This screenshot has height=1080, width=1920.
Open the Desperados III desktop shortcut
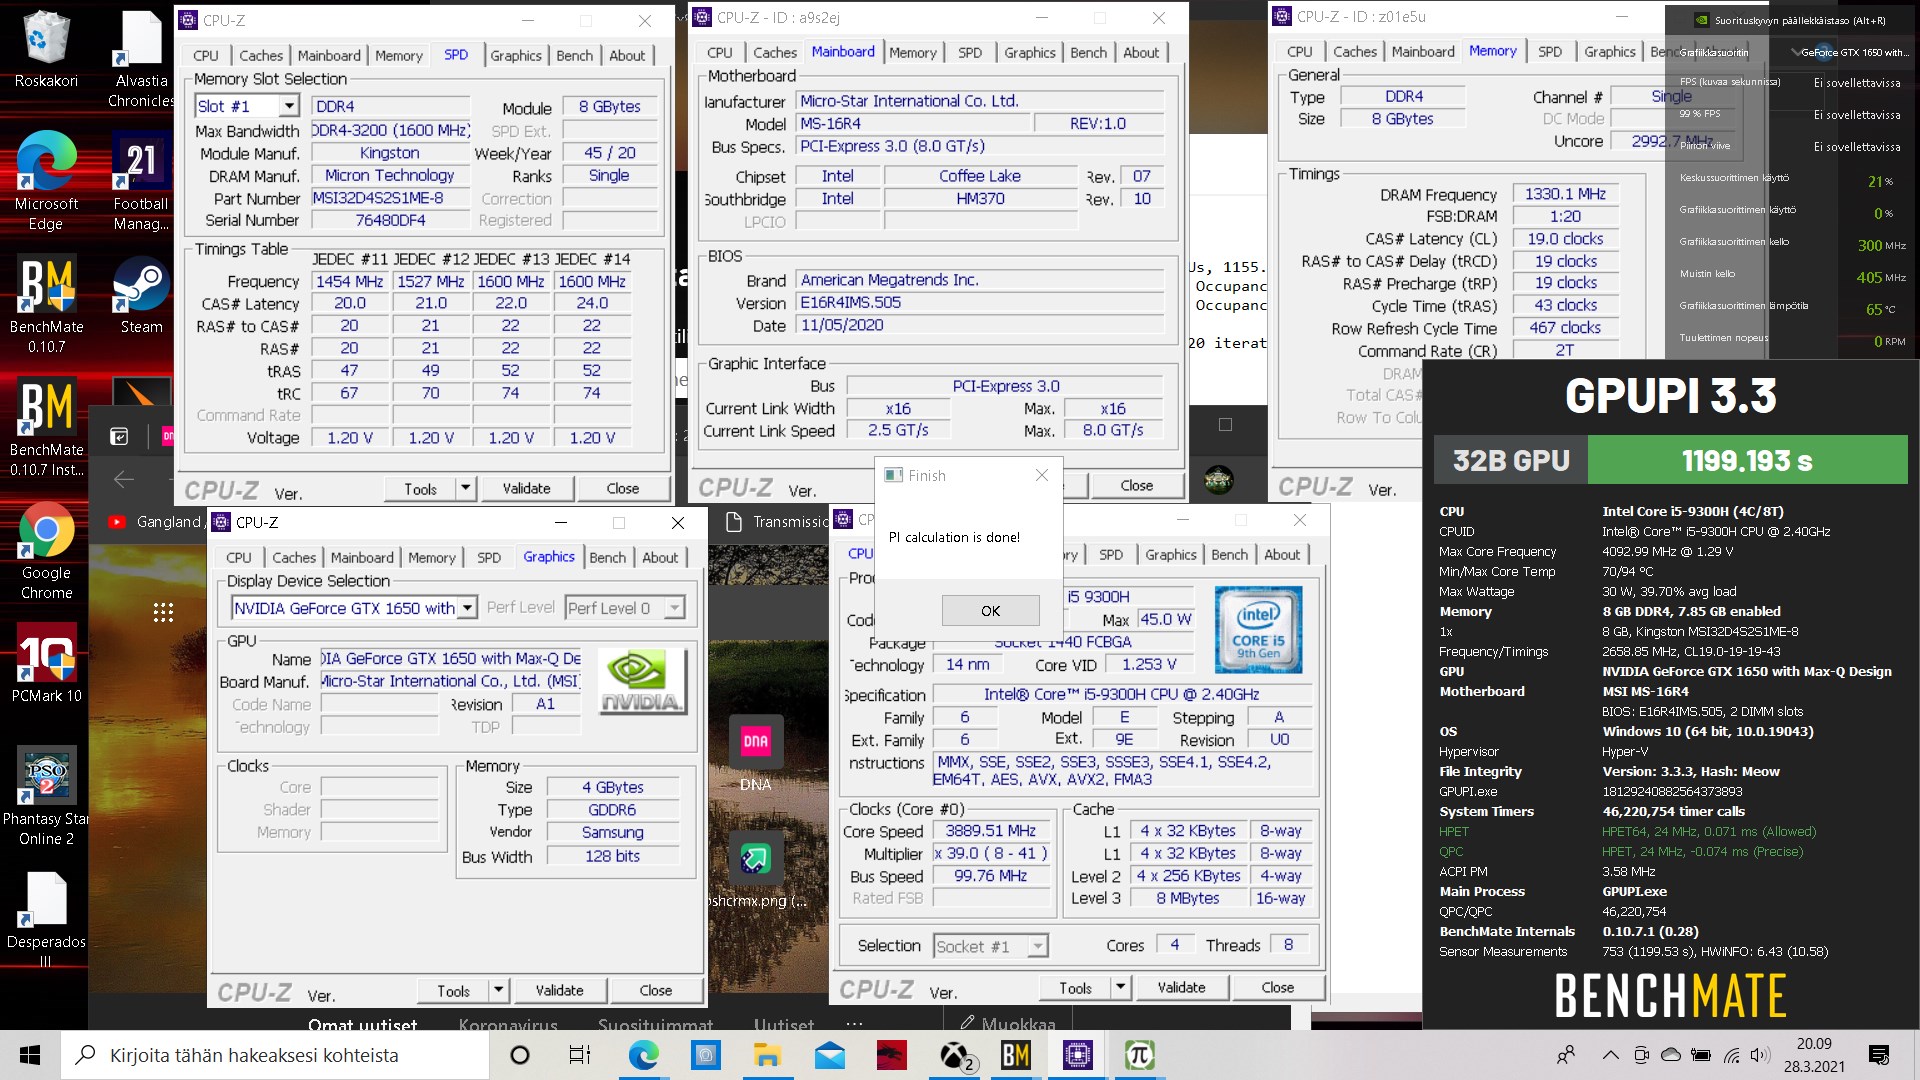[x=46, y=920]
